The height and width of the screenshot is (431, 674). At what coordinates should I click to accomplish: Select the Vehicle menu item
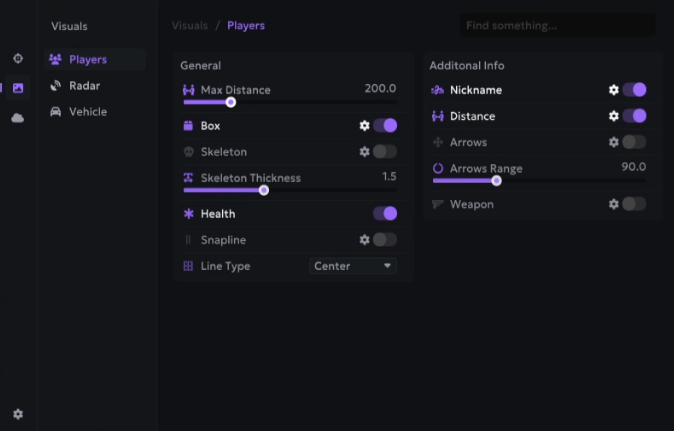tap(87, 112)
